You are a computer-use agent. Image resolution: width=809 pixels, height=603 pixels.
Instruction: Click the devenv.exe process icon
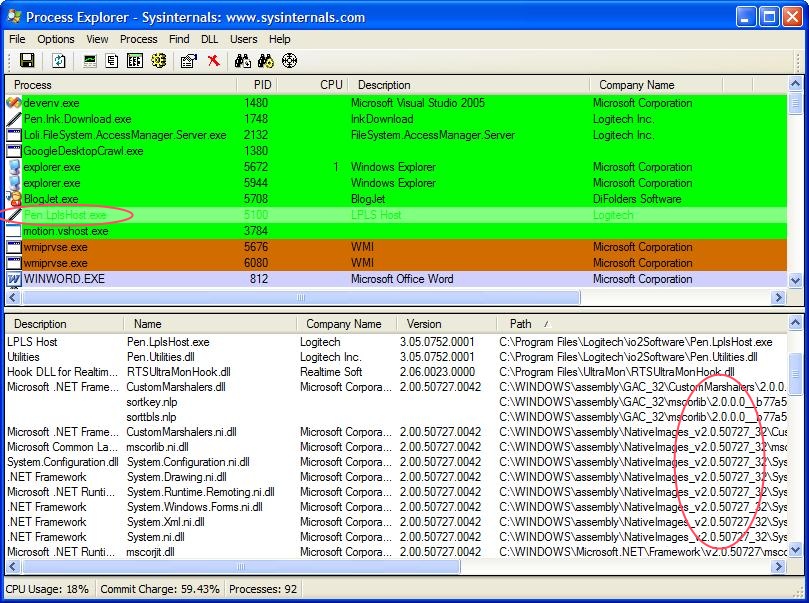click(x=14, y=103)
